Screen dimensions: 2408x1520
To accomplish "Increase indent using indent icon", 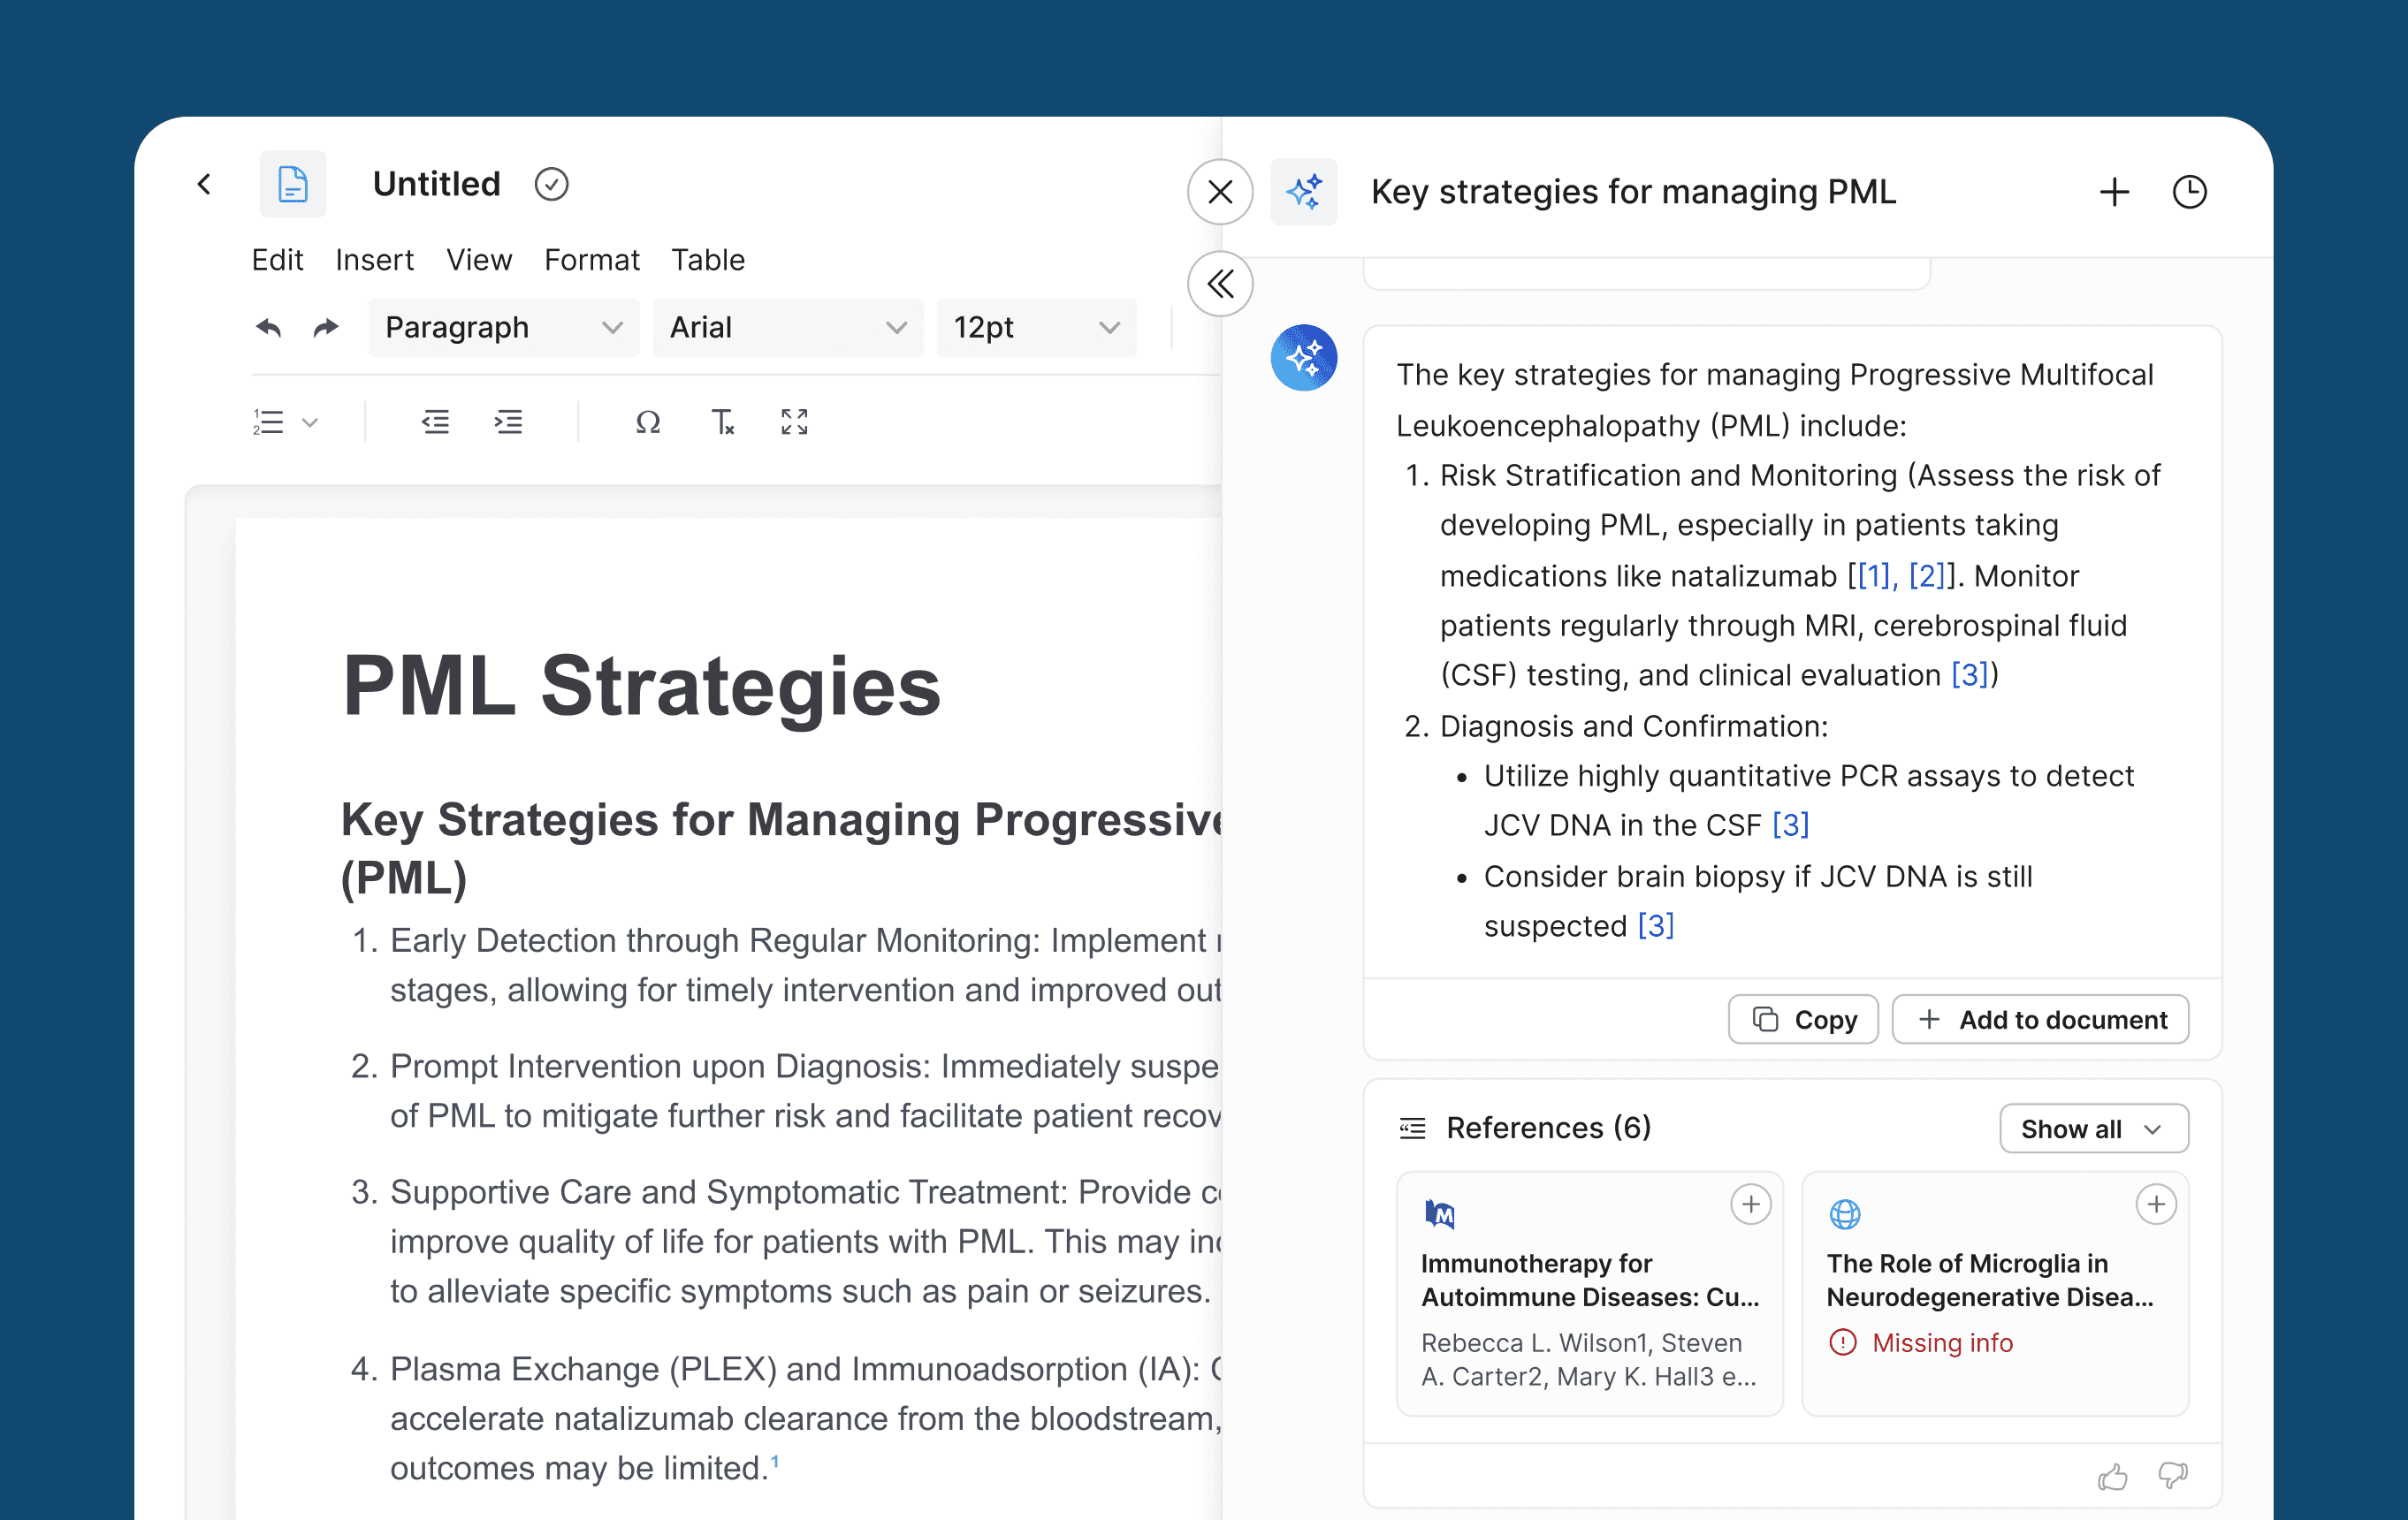I will (x=508, y=423).
